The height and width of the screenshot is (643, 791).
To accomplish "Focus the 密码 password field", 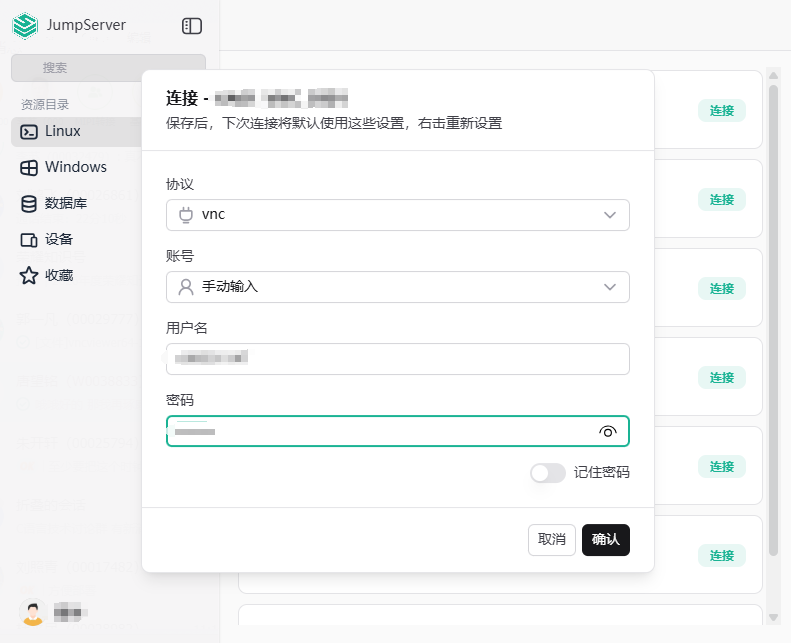I will pos(380,431).
